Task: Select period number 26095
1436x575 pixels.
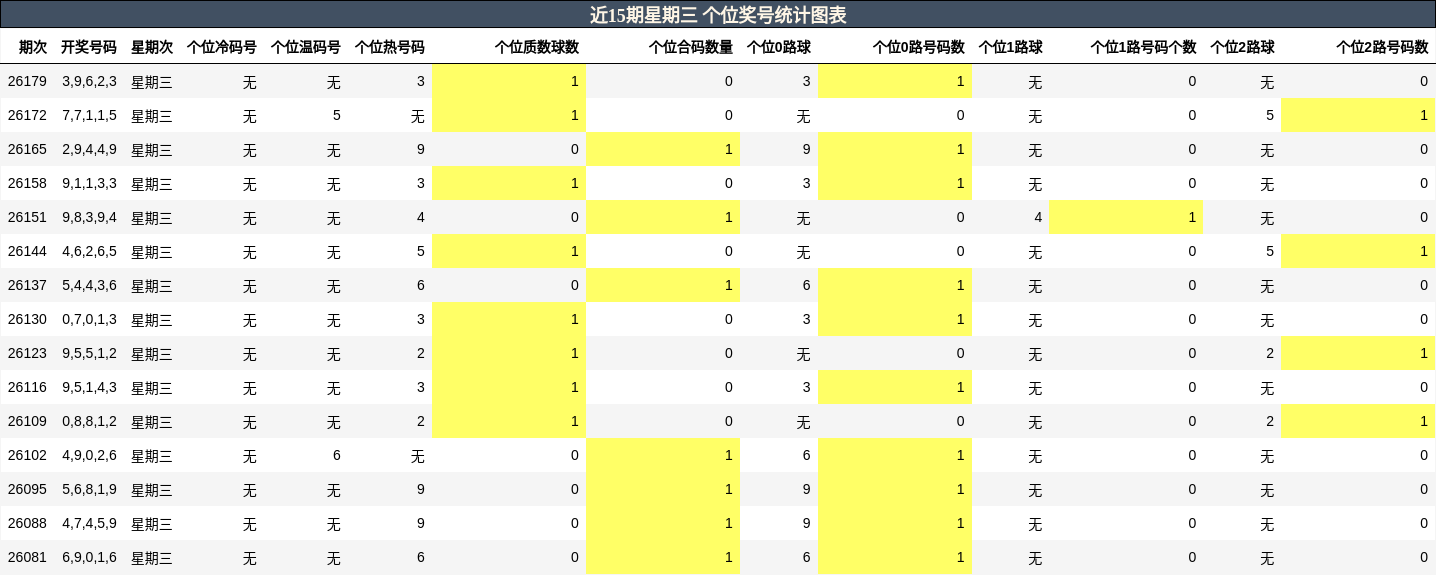Action: [27, 489]
